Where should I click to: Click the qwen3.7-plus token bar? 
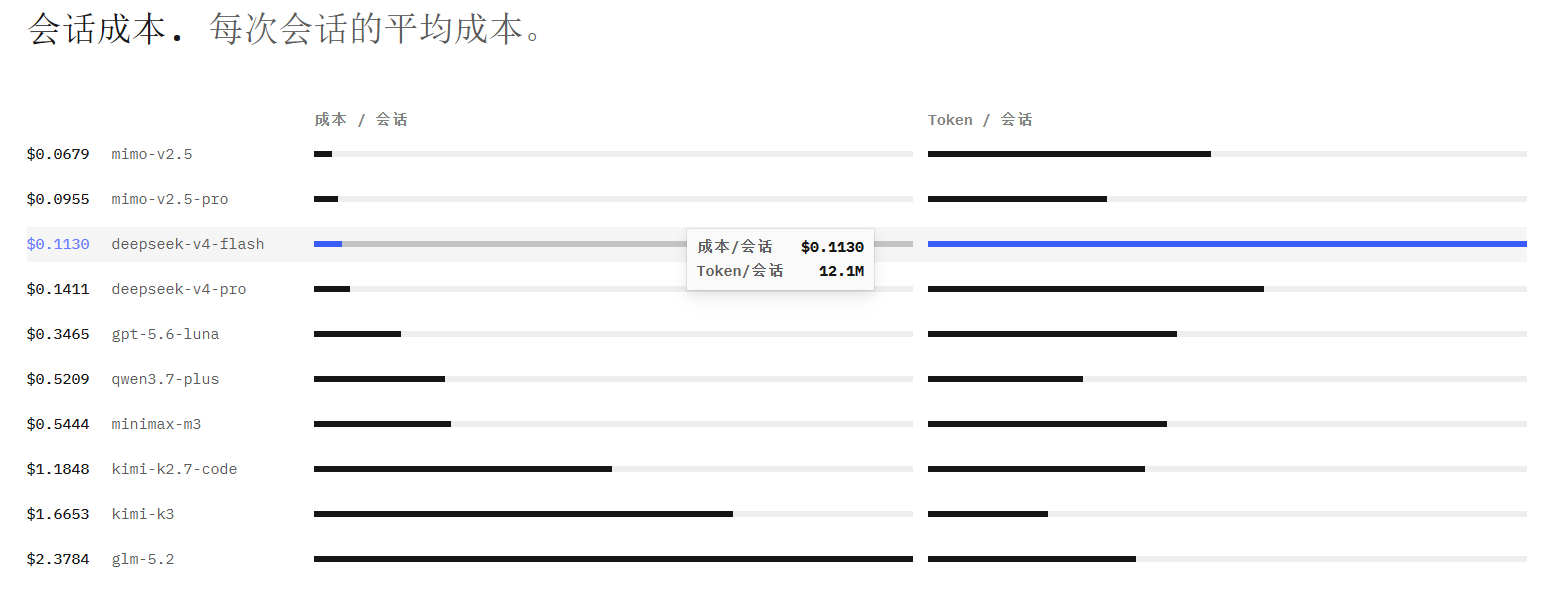tap(1005, 379)
